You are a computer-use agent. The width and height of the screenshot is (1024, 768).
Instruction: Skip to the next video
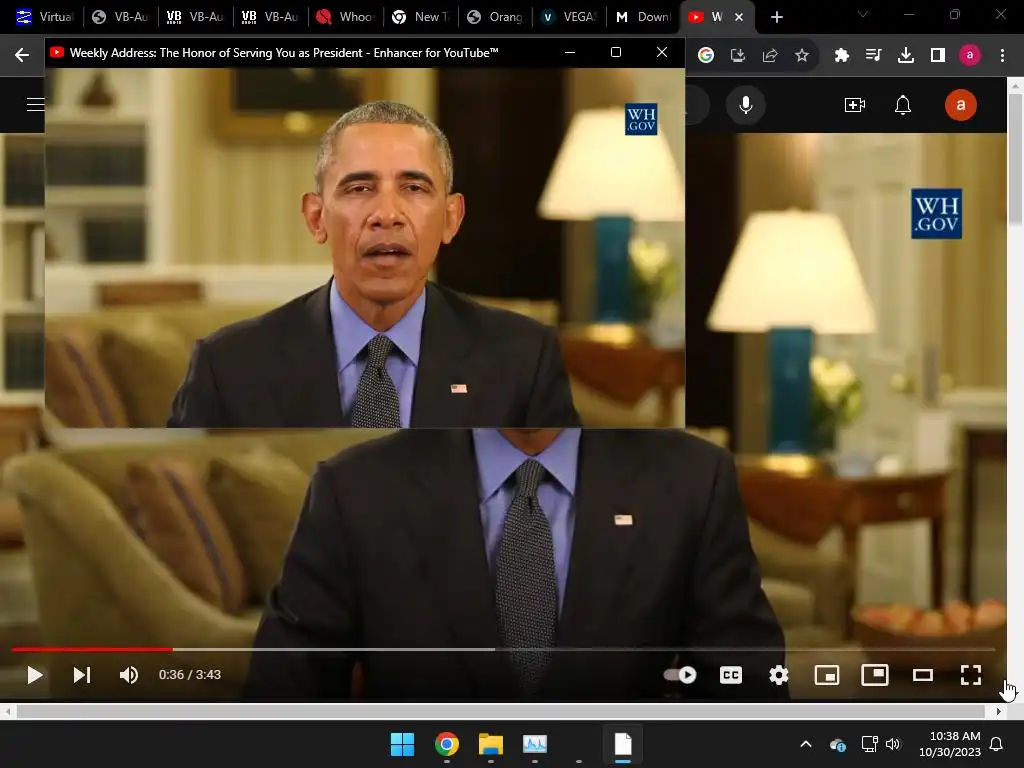coord(82,675)
